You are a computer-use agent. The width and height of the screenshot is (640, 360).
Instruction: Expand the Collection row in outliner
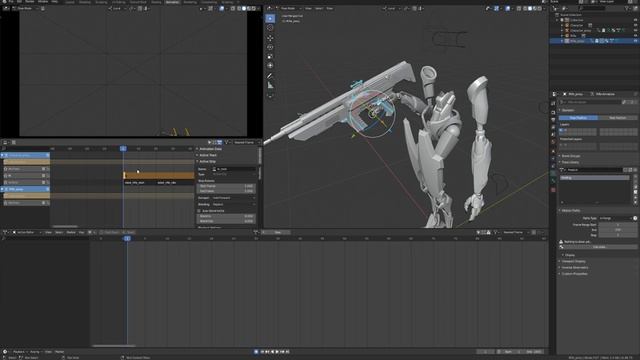pos(557,20)
